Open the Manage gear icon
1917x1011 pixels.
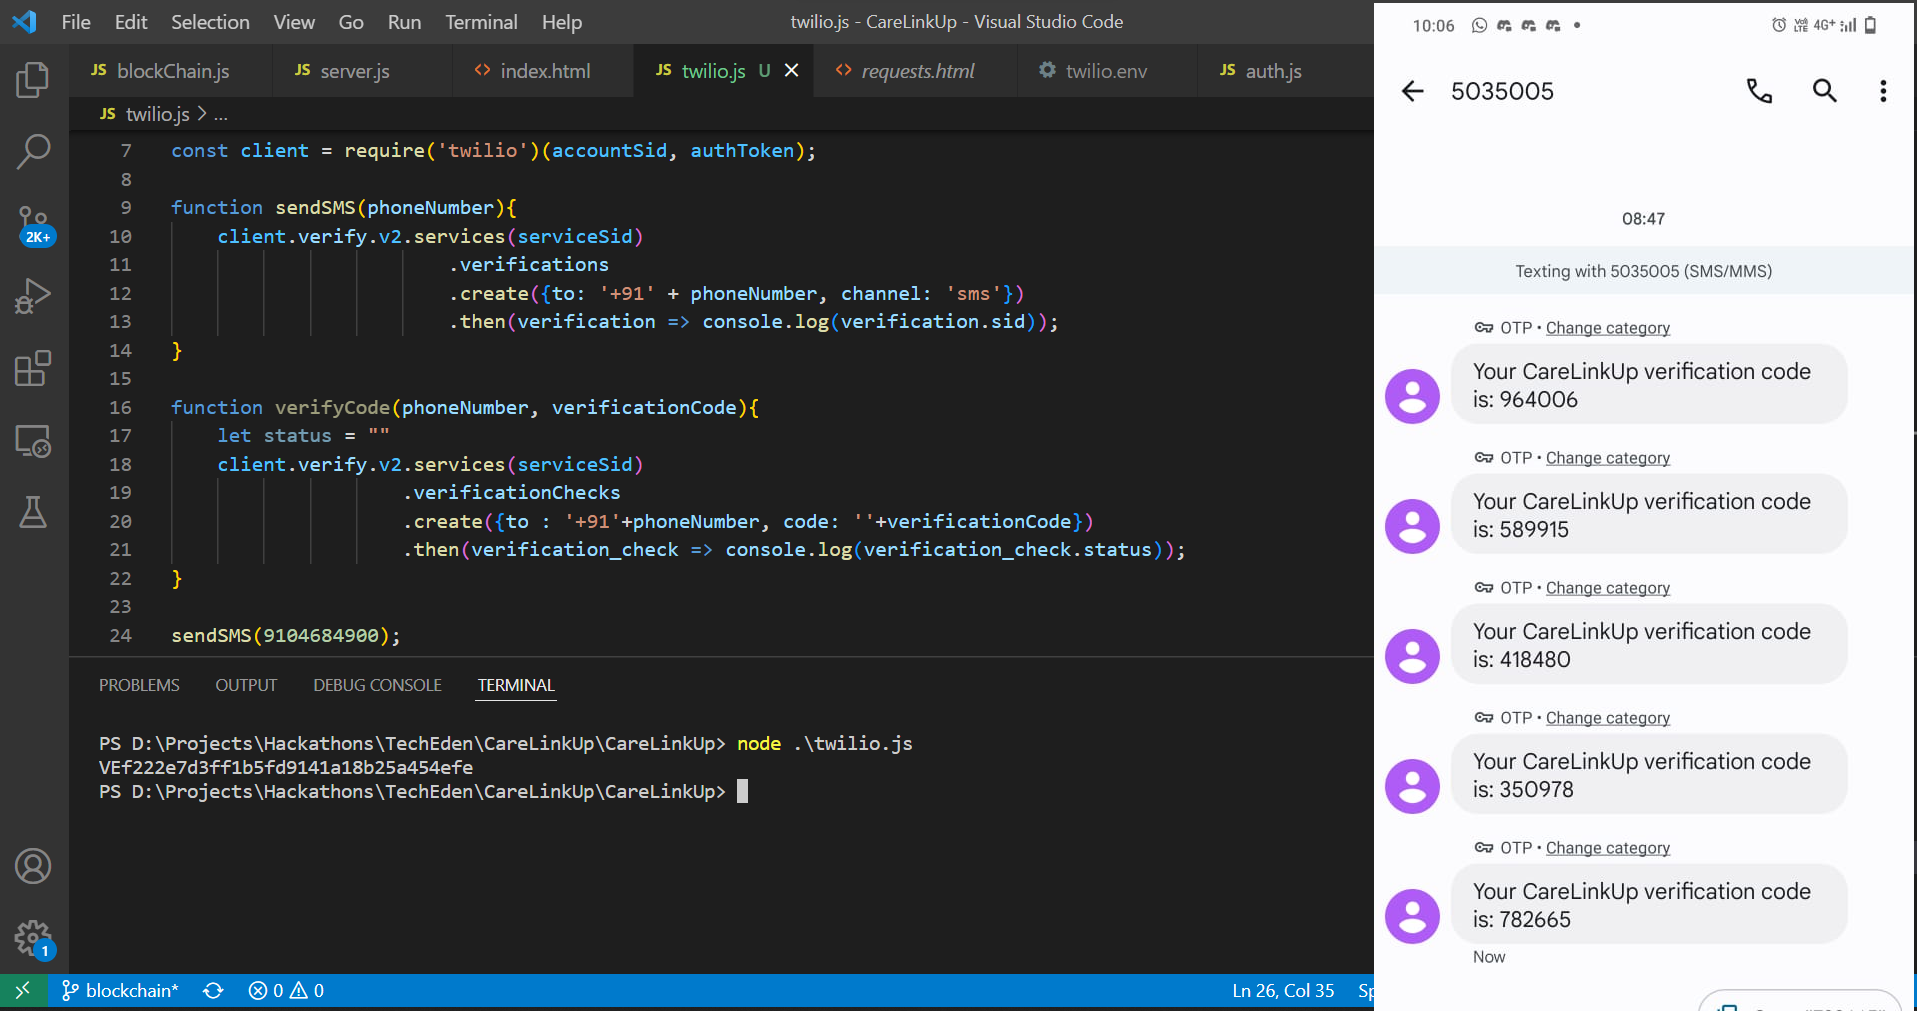(33, 939)
